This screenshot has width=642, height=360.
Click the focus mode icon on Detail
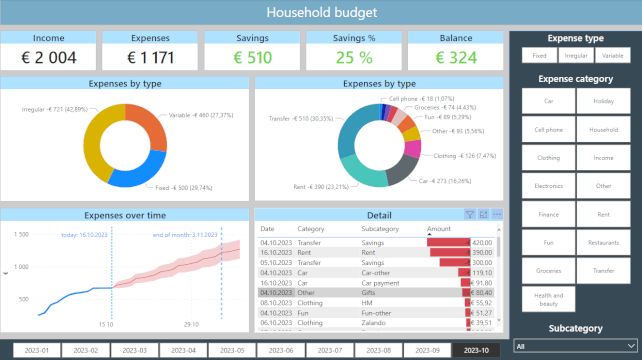click(x=484, y=215)
